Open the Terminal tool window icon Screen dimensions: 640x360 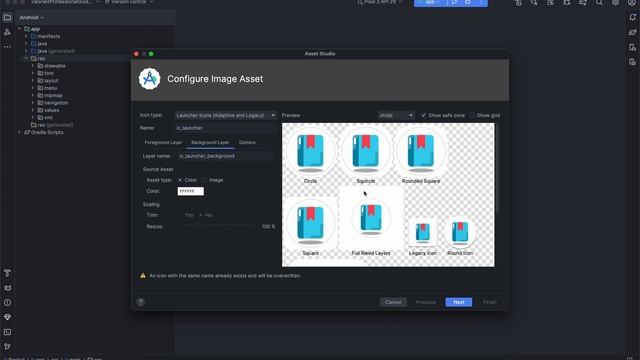coord(7,332)
